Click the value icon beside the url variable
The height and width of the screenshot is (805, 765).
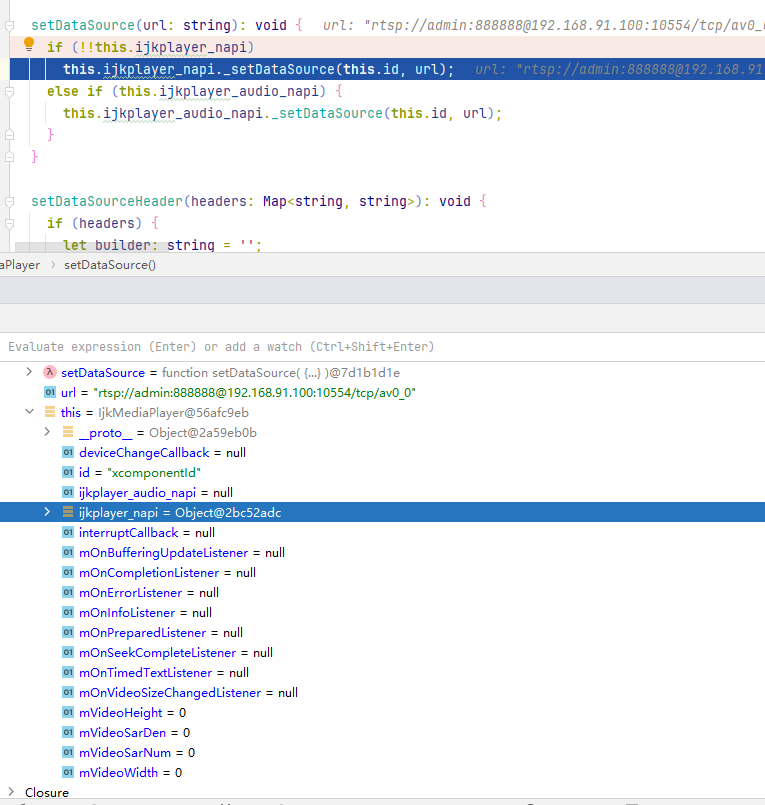[50, 392]
